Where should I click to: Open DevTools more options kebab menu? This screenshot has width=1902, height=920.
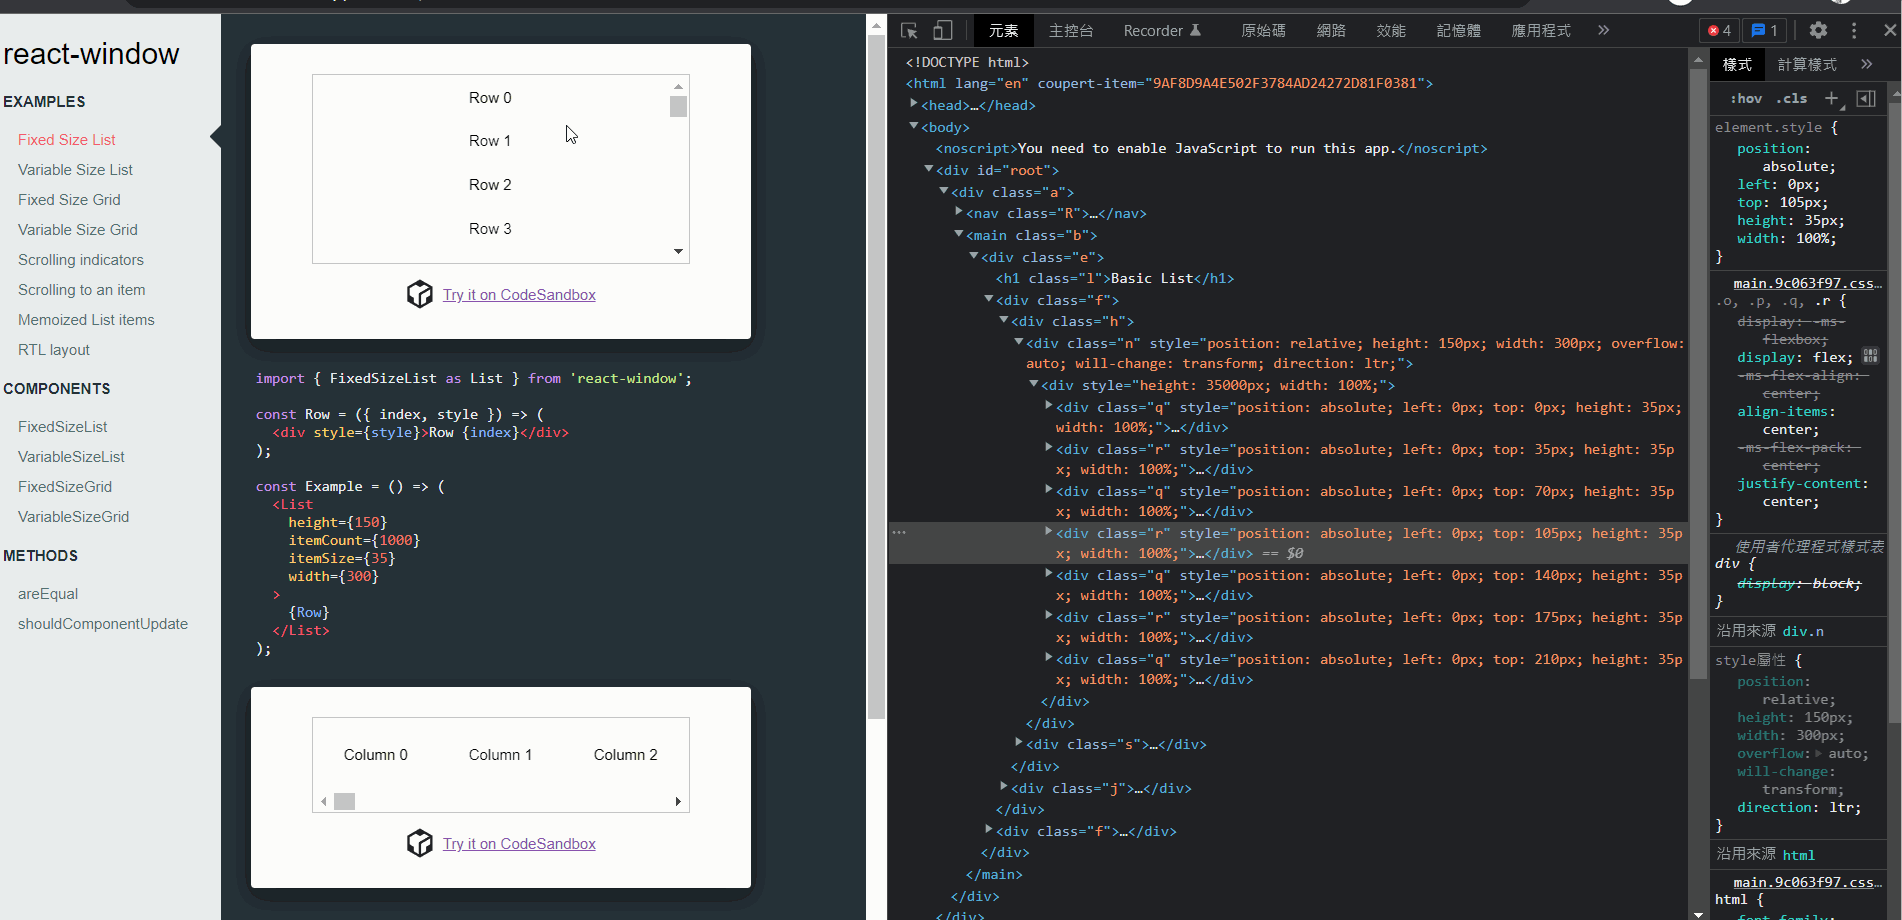point(1854,31)
